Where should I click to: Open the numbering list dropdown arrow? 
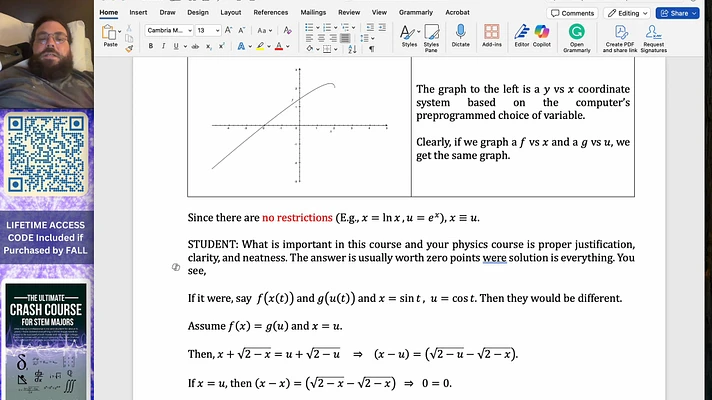point(336,28)
